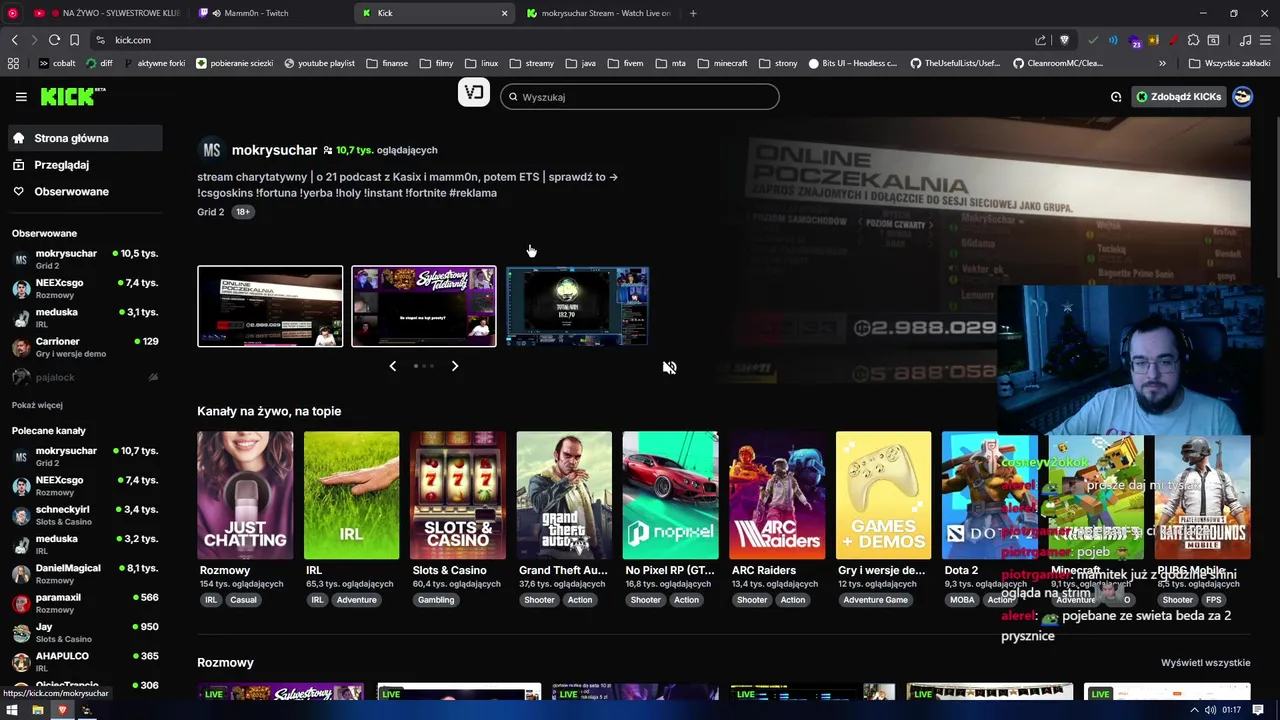Click the share icon in address bar
Viewport: 1280px width, 720px height.
tap(1040, 40)
